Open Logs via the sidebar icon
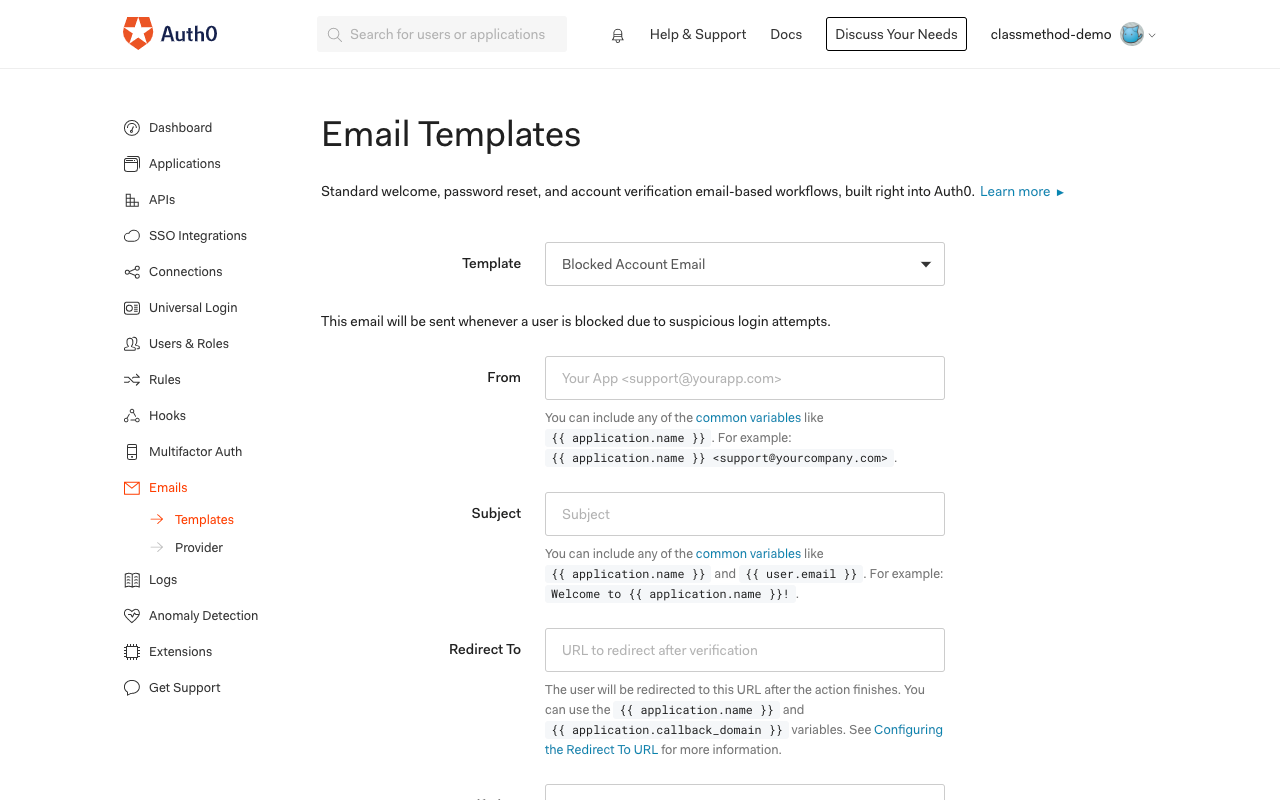Screen dimensions: 1280x800 pos(131,579)
